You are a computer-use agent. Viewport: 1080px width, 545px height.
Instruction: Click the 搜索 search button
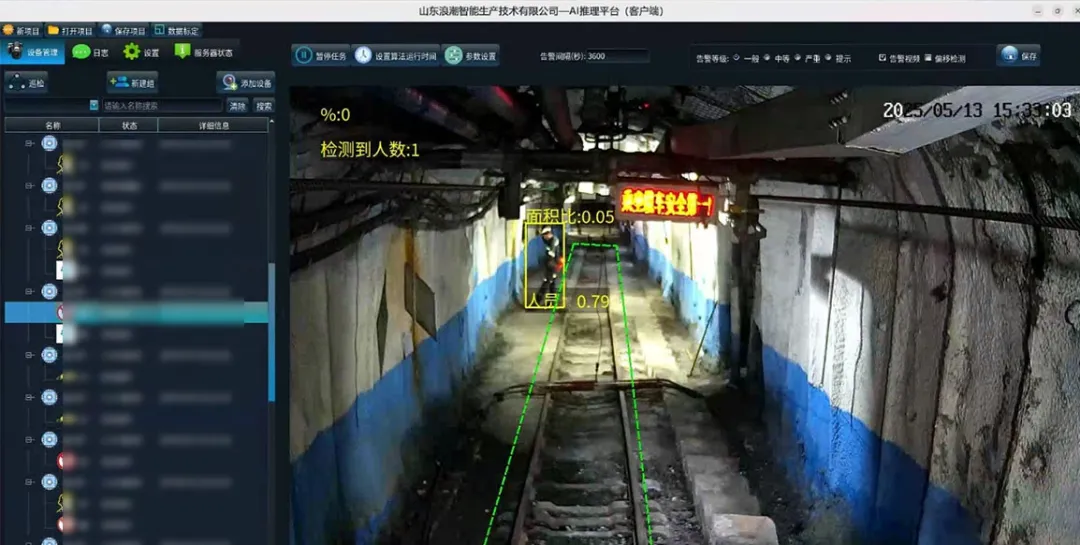click(x=263, y=106)
